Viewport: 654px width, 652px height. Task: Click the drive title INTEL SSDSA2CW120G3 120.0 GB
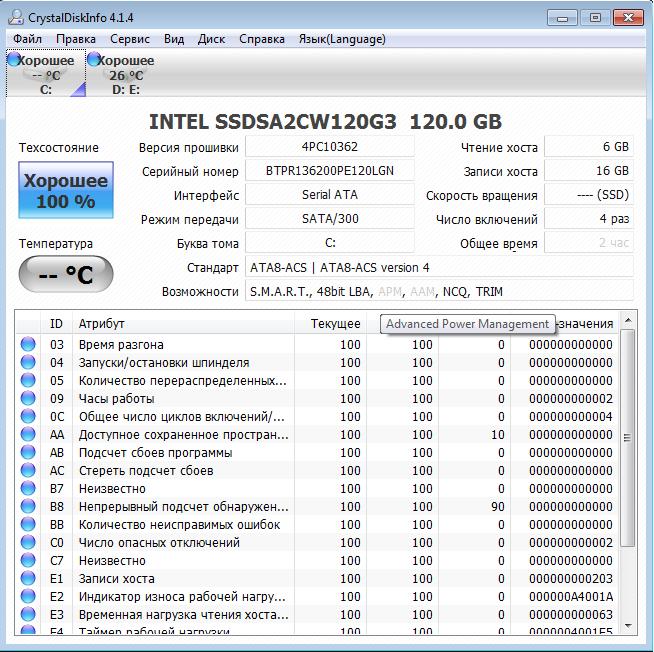[x=325, y=122]
